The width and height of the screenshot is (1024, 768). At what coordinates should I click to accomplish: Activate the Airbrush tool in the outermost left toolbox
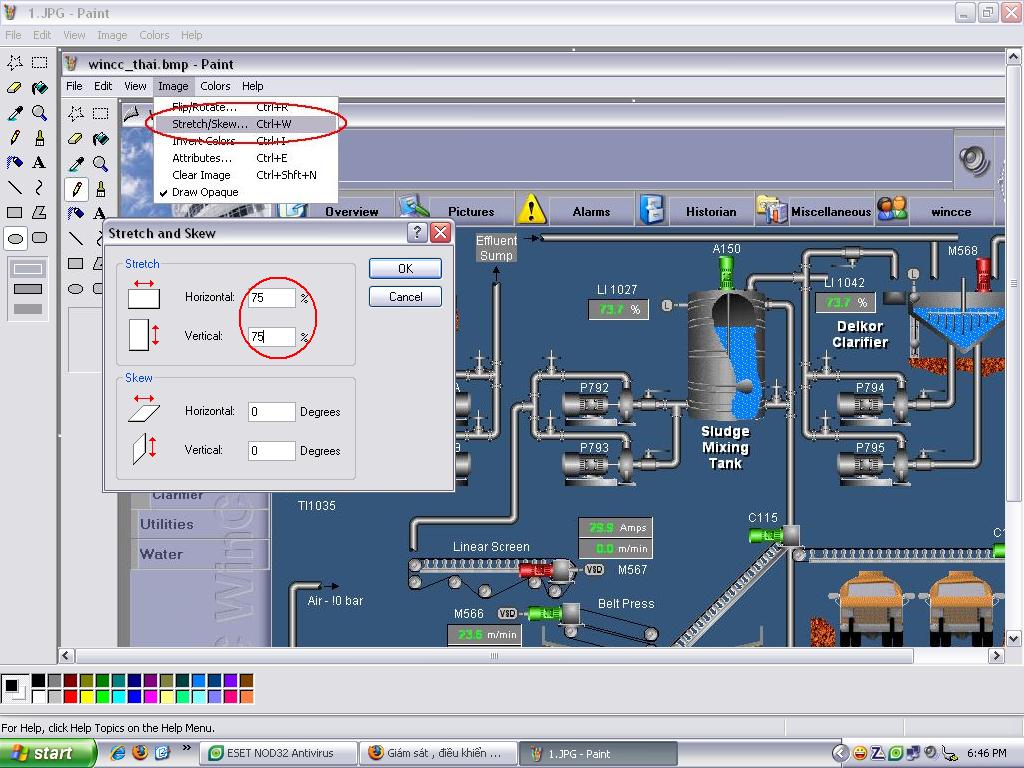pos(15,162)
